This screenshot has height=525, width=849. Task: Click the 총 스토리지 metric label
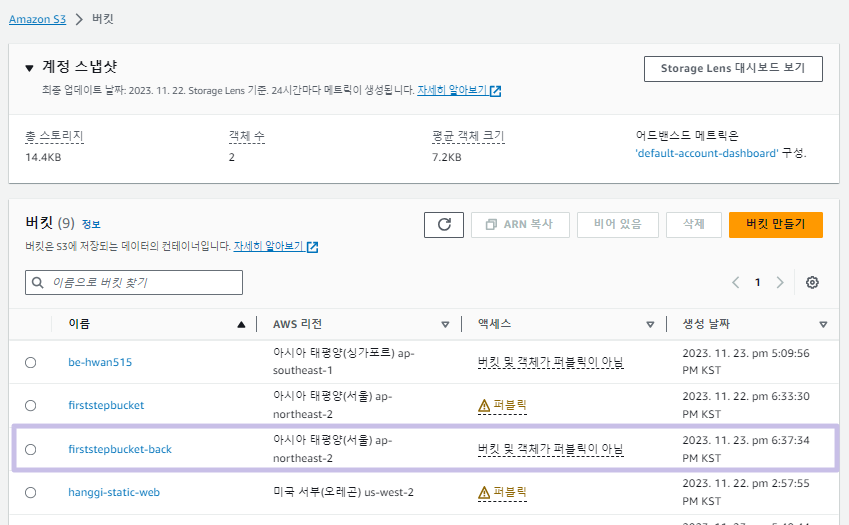54,136
